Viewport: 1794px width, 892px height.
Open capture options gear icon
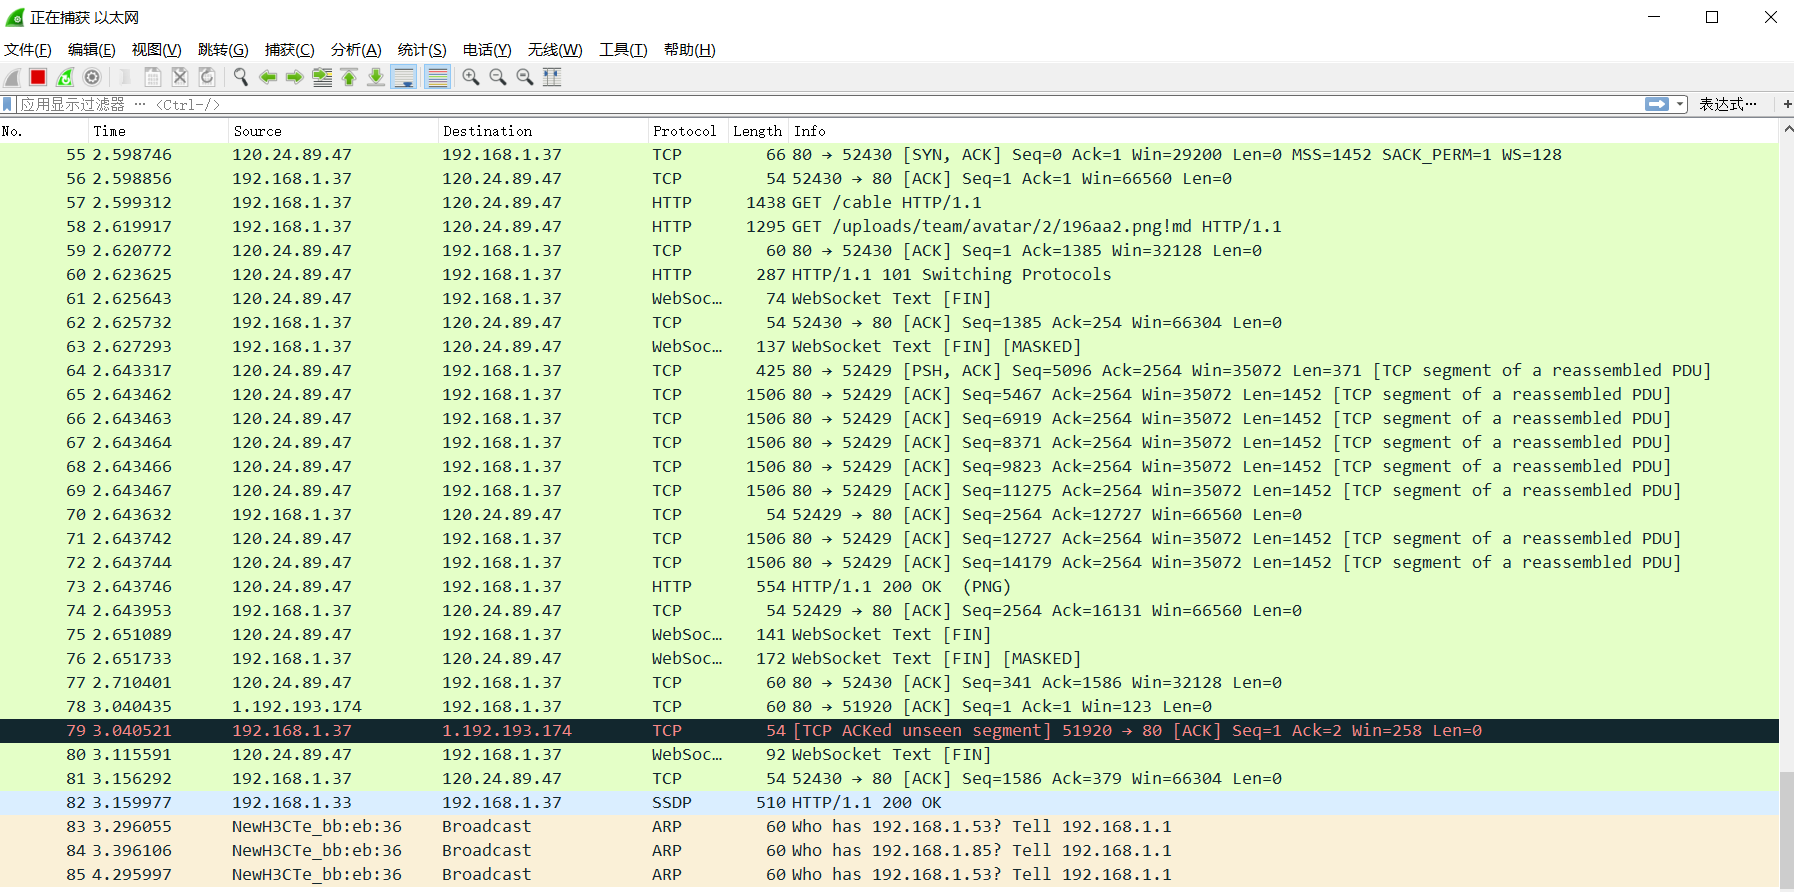click(92, 77)
